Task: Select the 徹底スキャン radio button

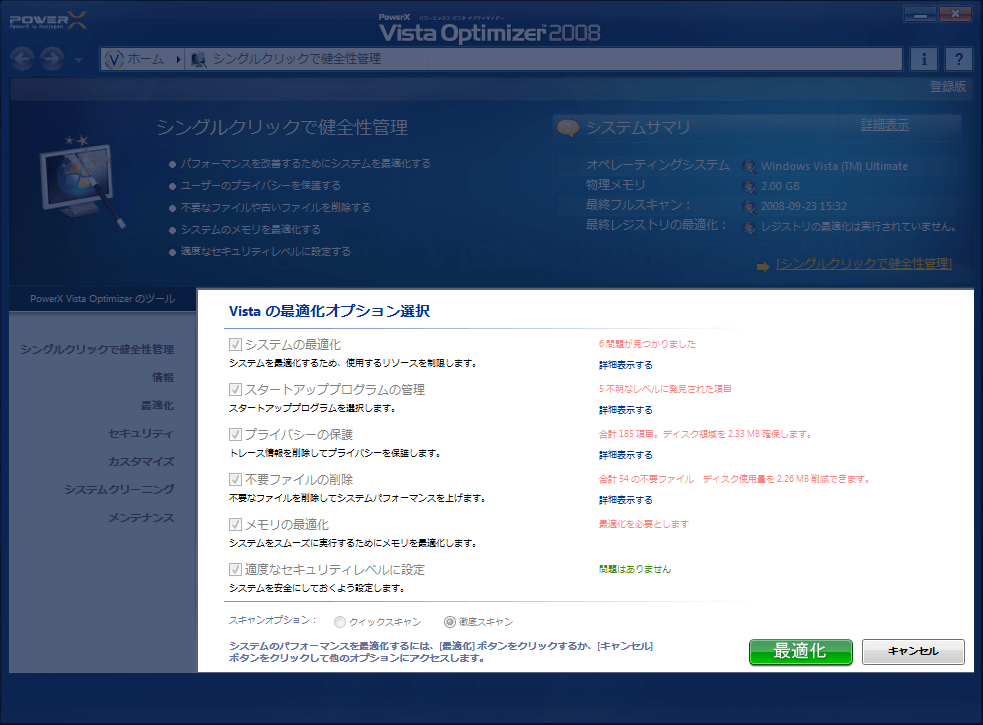Action: pyautogui.click(x=449, y=622)
